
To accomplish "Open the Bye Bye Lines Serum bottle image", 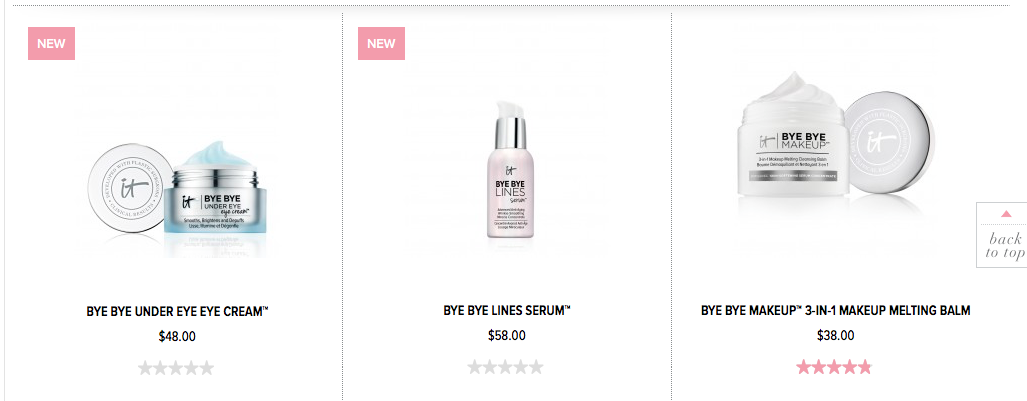I will tap(506, 170).
